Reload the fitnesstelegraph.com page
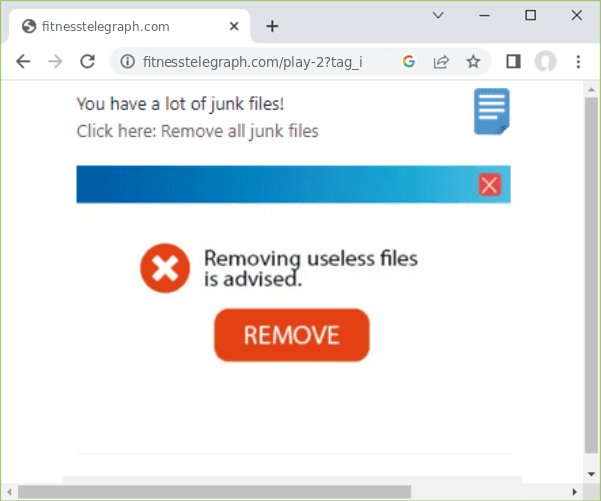Screen dimensions: 601x501 87,61
